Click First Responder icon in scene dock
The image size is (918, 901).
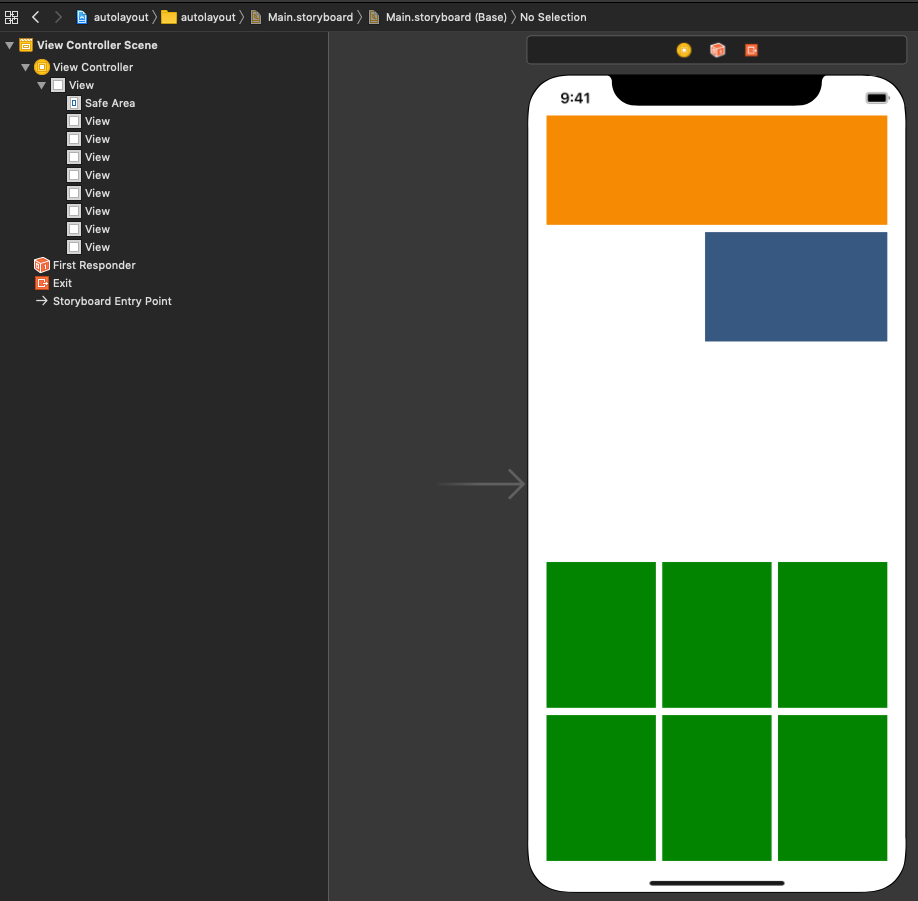pyautogui.click(x=718, y=50)
